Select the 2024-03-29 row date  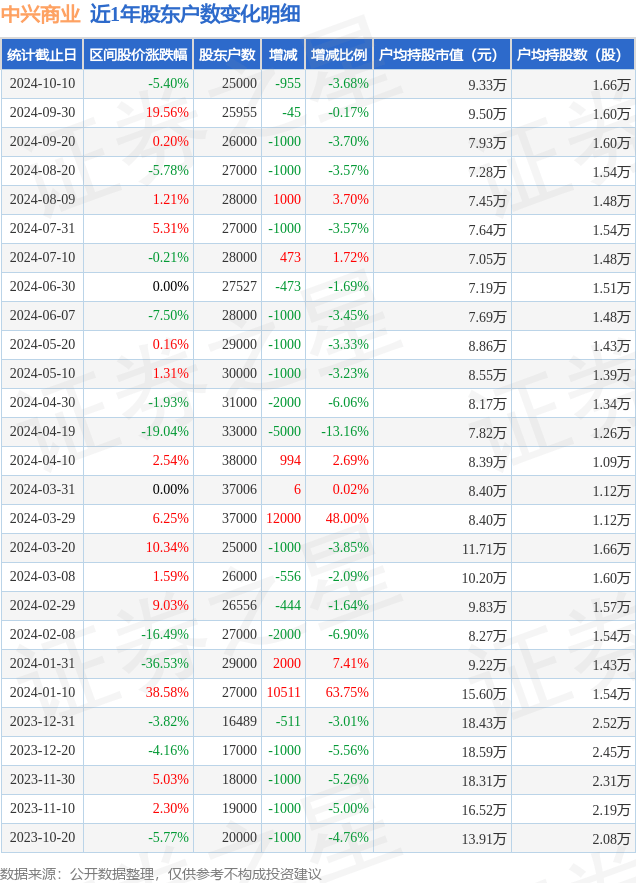coord(42,518)
